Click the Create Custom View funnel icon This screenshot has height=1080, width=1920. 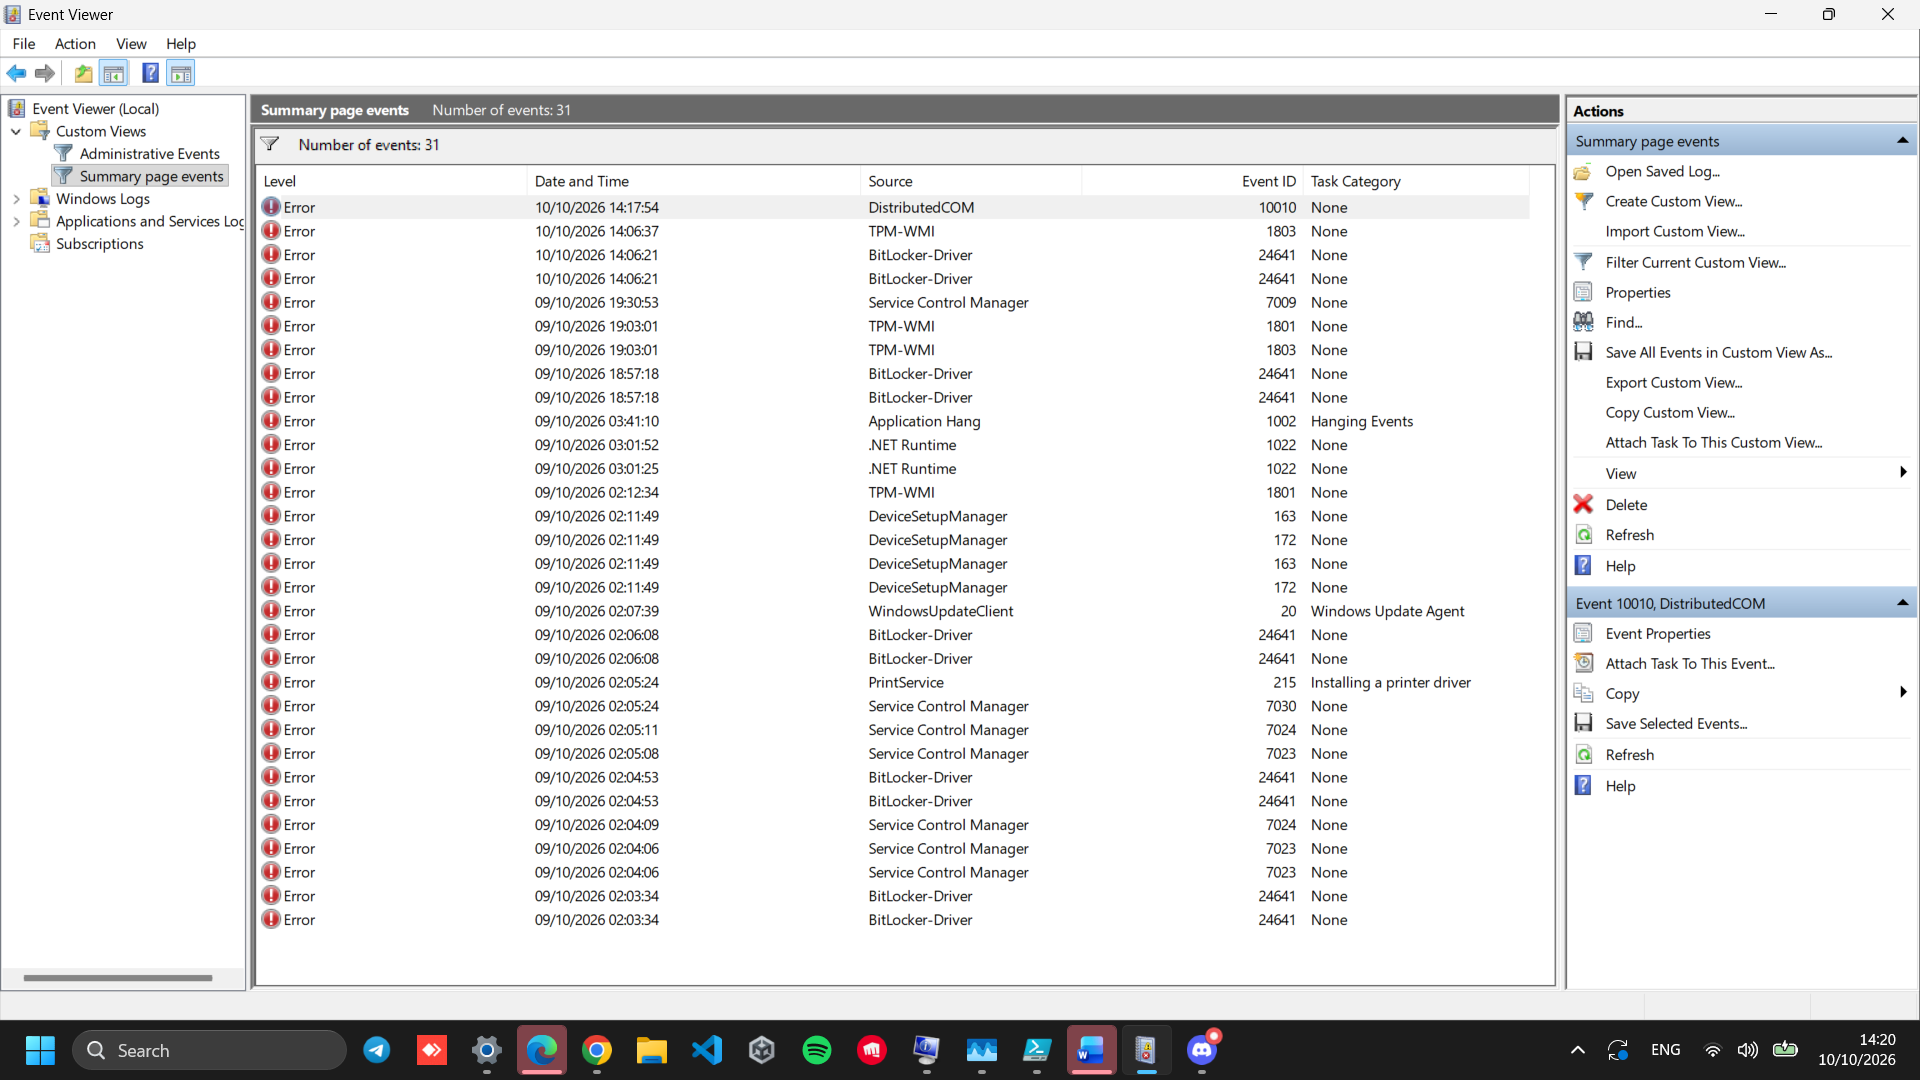1584,201
